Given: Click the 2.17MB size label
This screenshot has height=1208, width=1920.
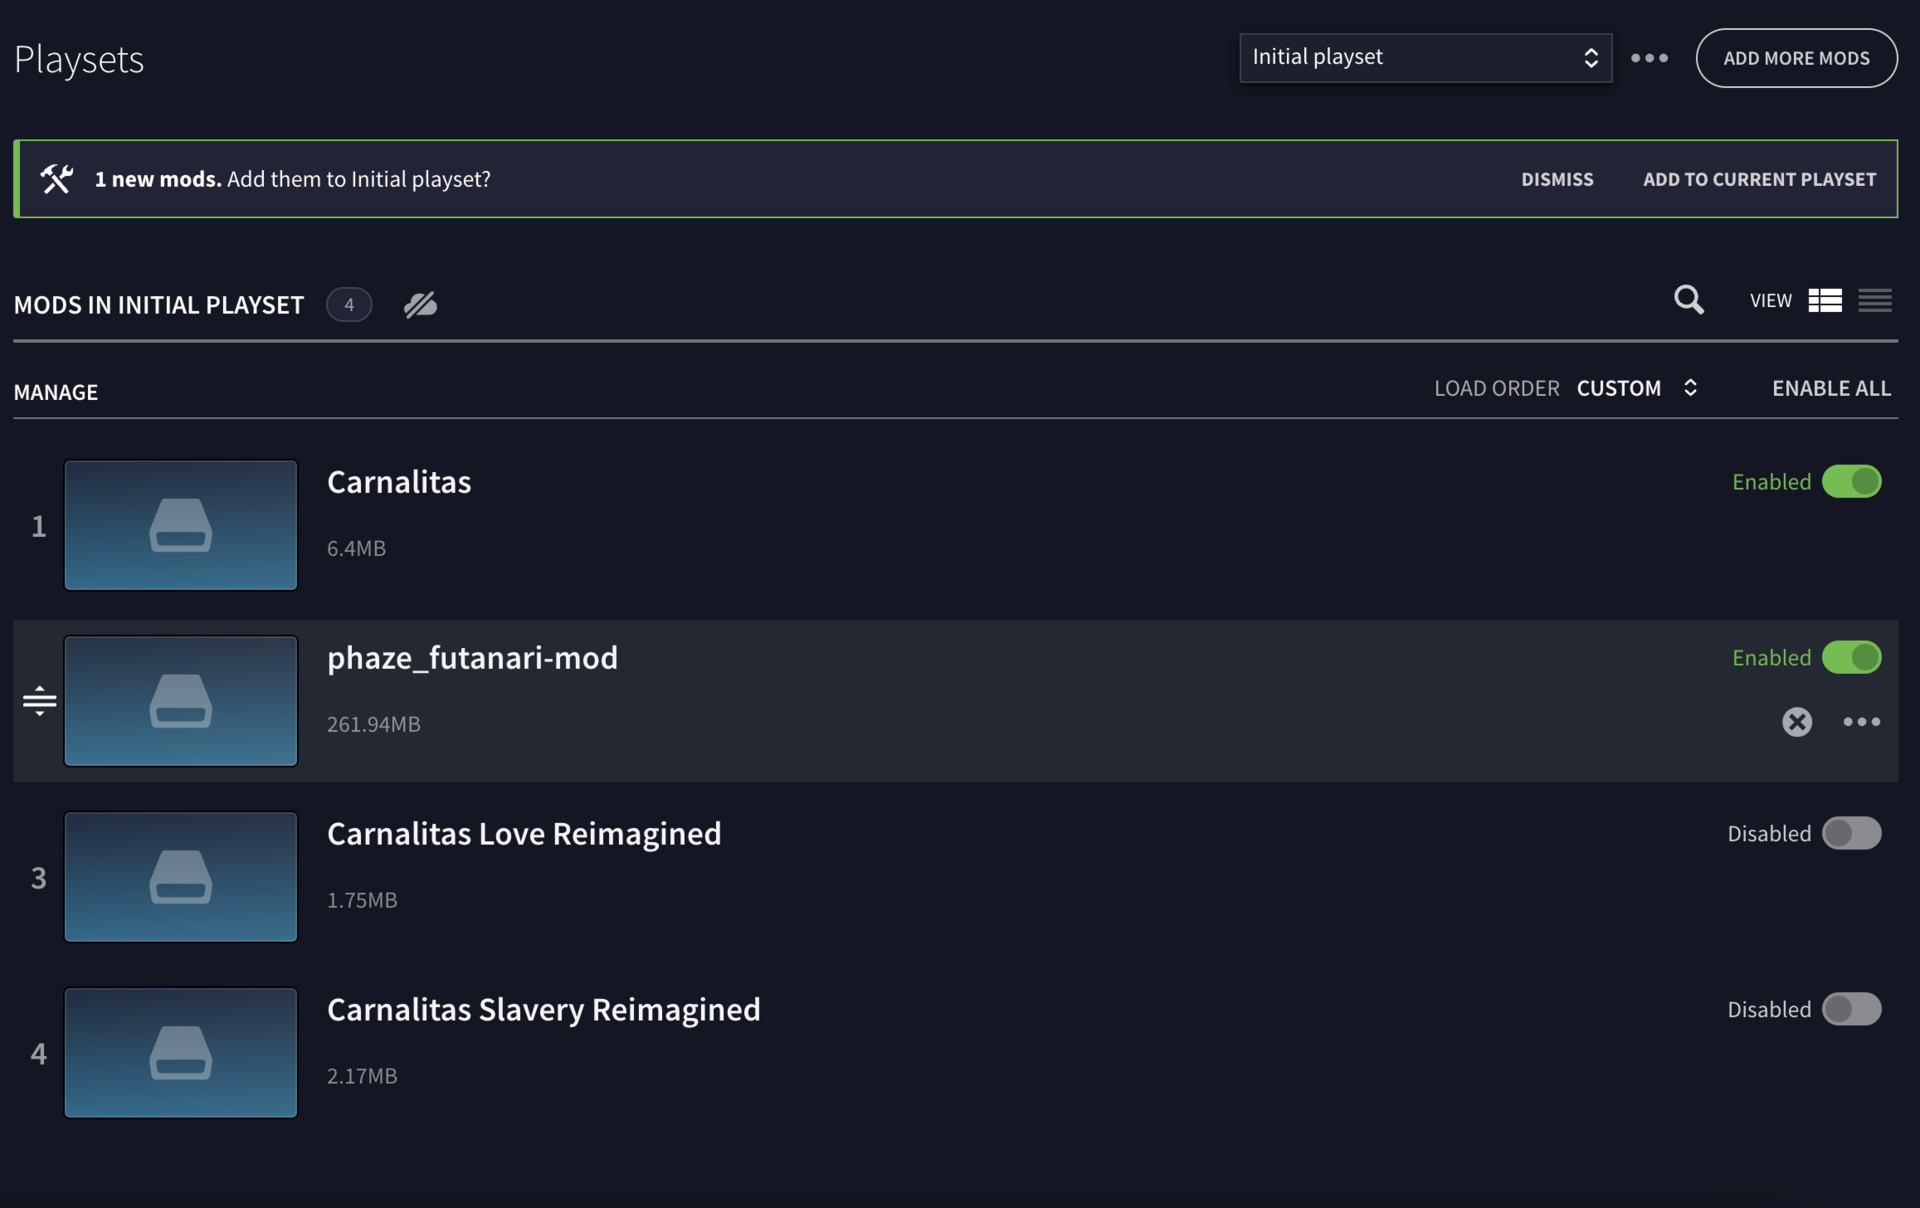Looking at the screenshot, I should pos(362,1076).
